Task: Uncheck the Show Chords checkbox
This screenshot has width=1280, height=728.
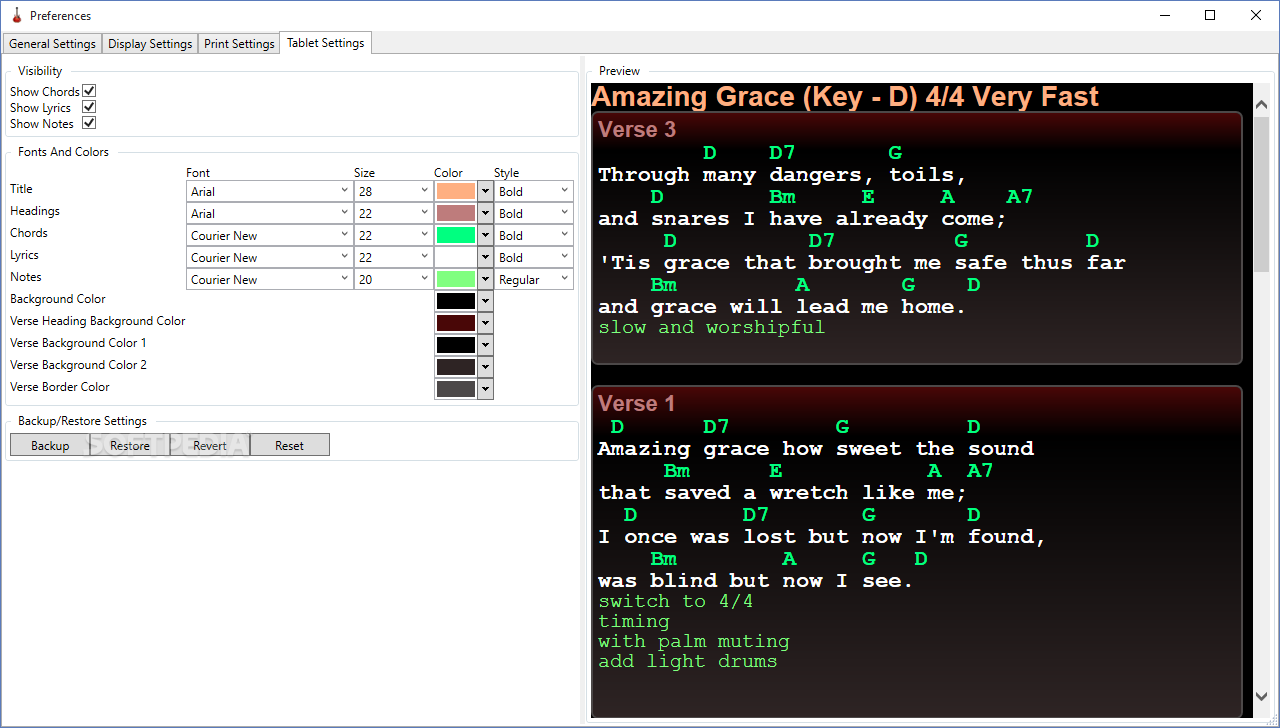Action: click(89, 91)
